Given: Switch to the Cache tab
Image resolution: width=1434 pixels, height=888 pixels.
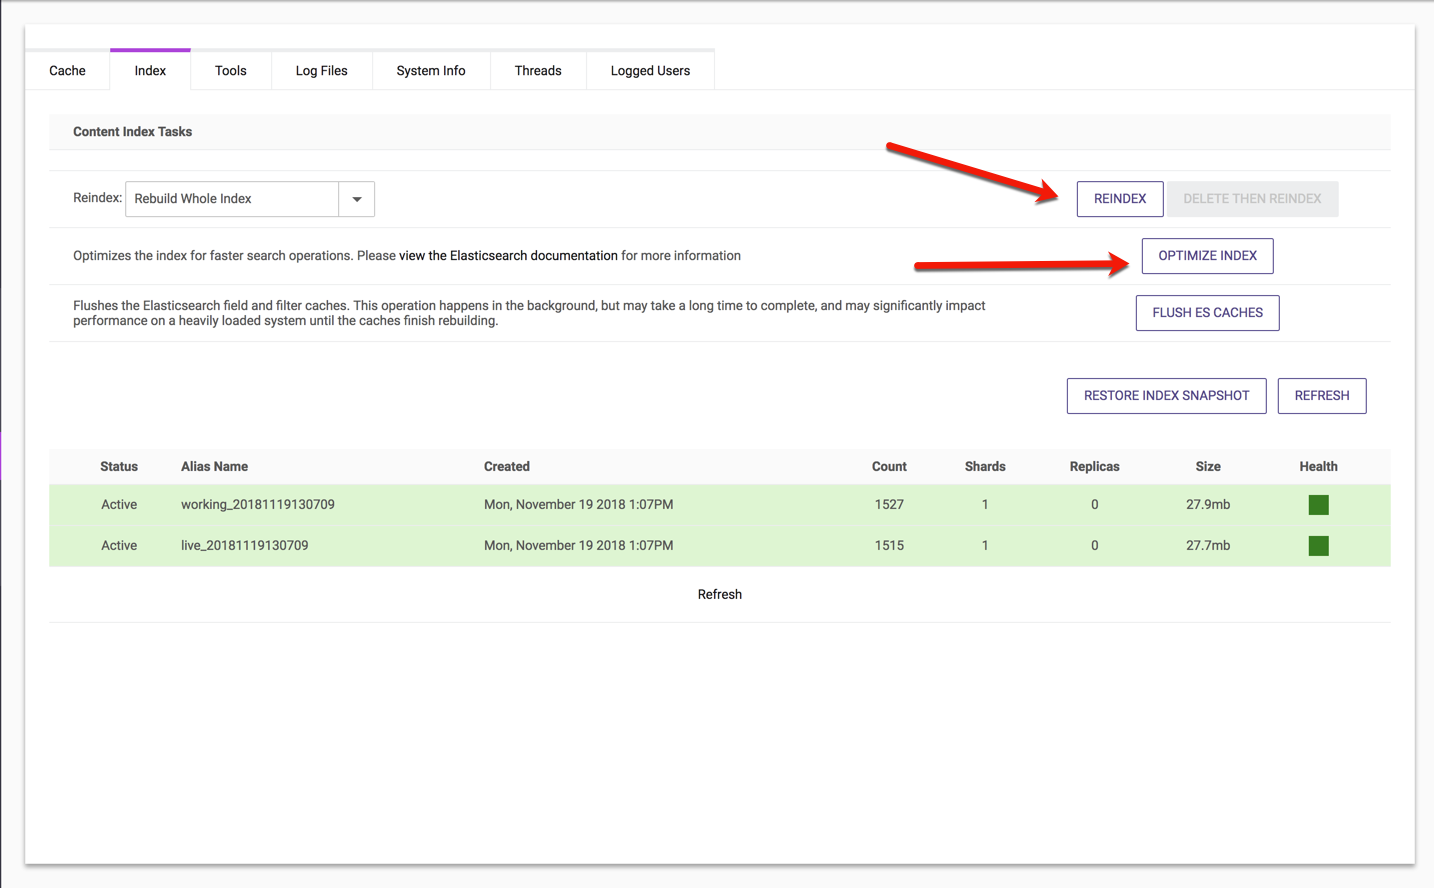Looking at the screenshot, I should pyautogui.click(x=67, y=71).
